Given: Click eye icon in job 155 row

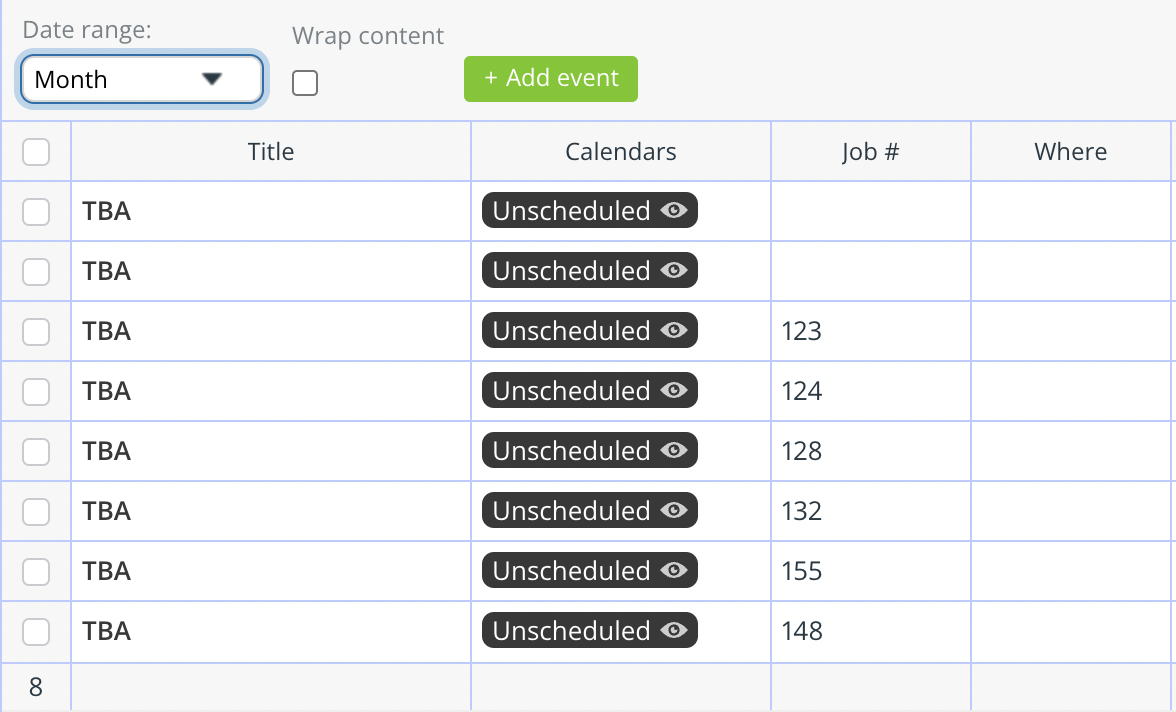Looking at the screenshot, I should pos(674,570).
